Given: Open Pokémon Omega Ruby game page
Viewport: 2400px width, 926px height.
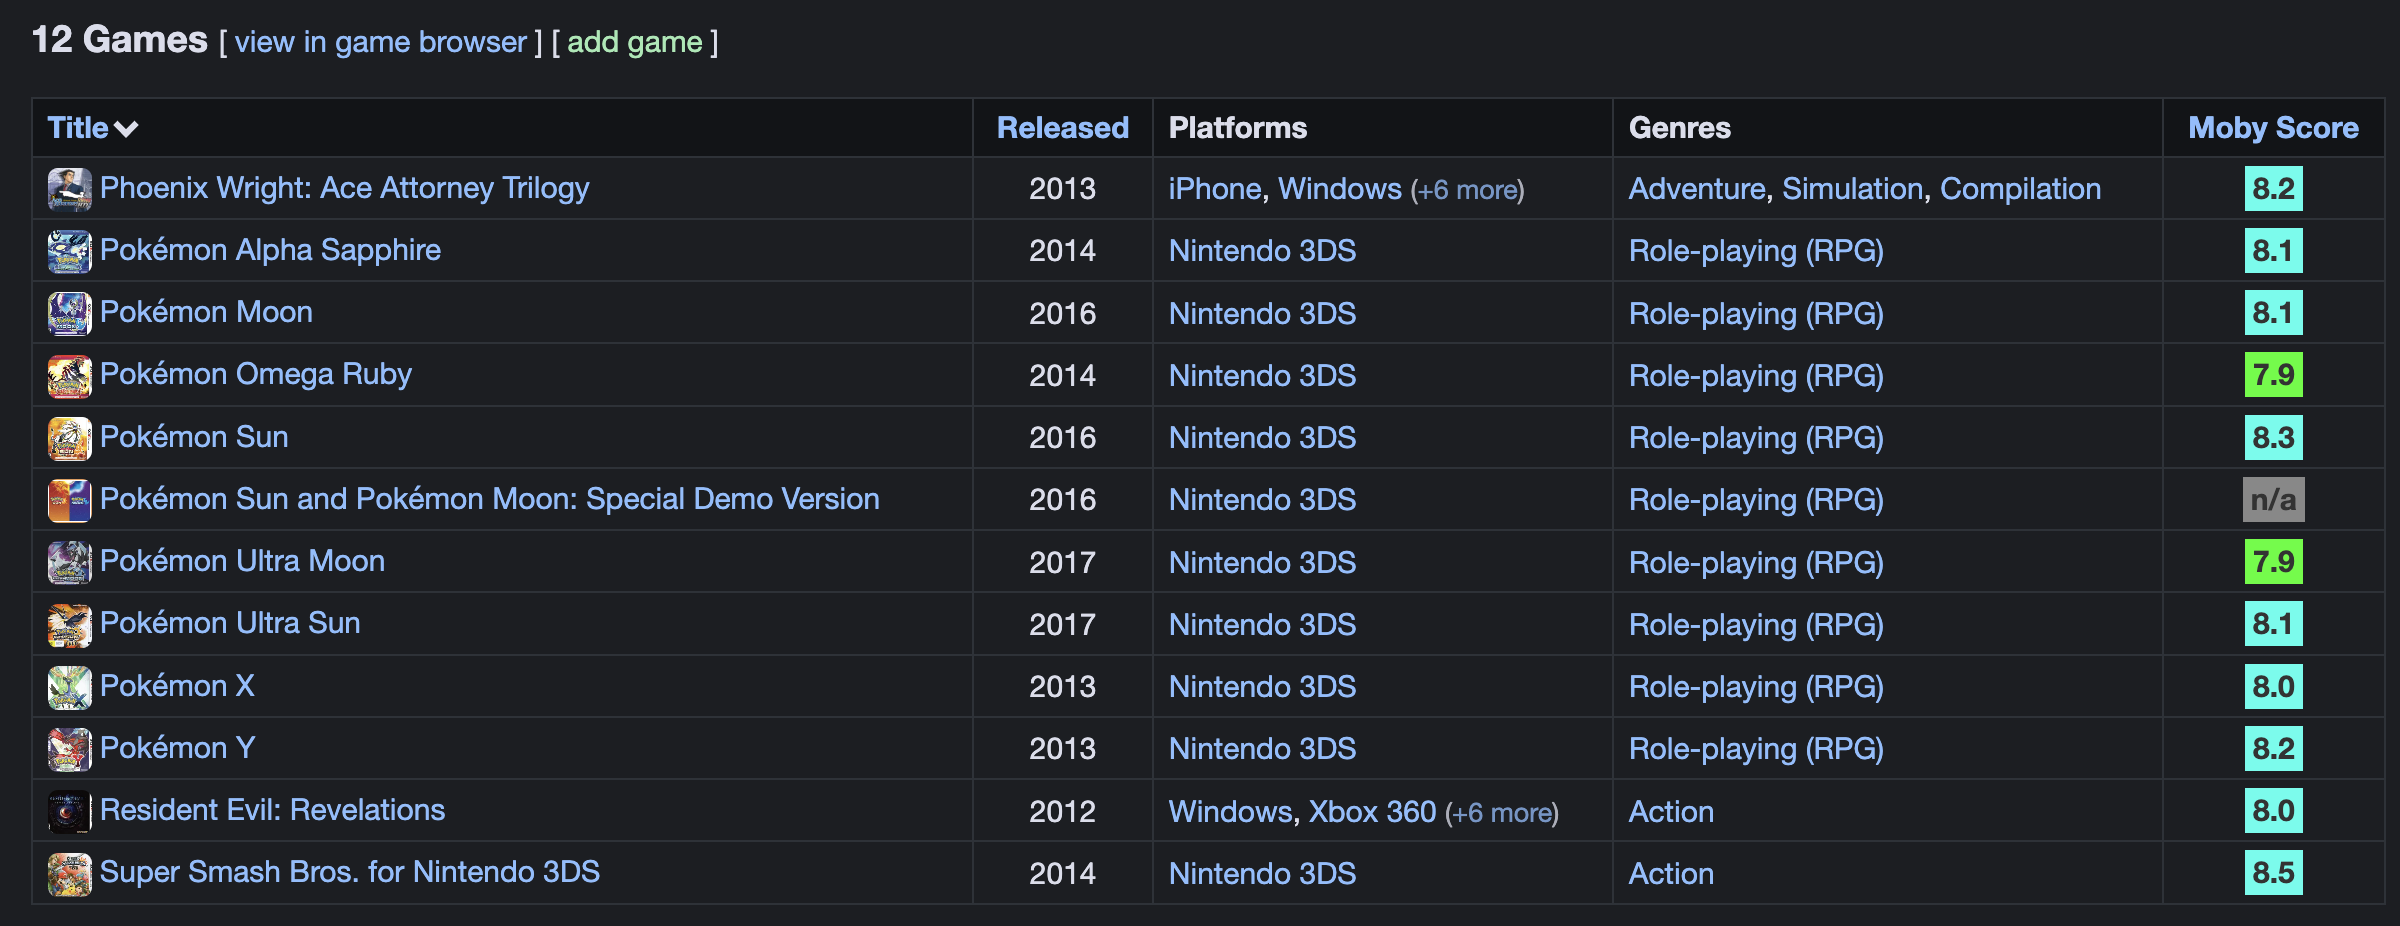Looking at the screenshot, I should [256, 374].
